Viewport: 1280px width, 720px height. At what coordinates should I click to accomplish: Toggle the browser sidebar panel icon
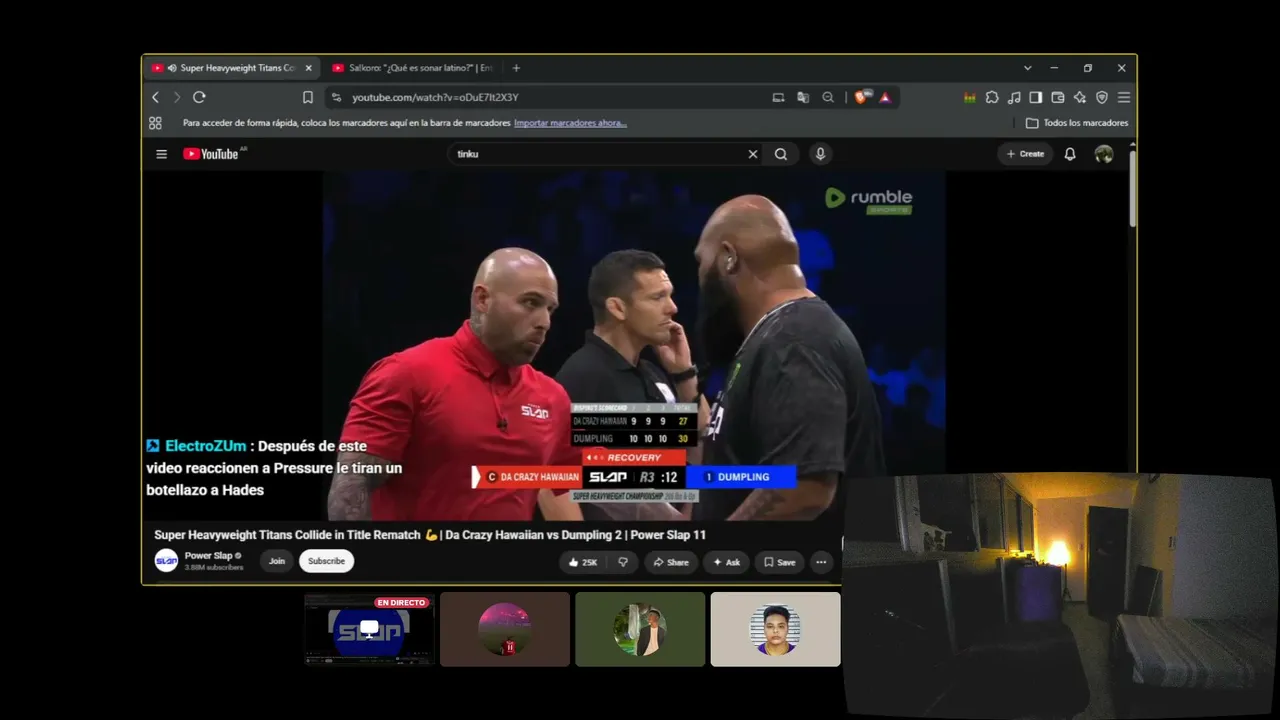(1036, 97)
